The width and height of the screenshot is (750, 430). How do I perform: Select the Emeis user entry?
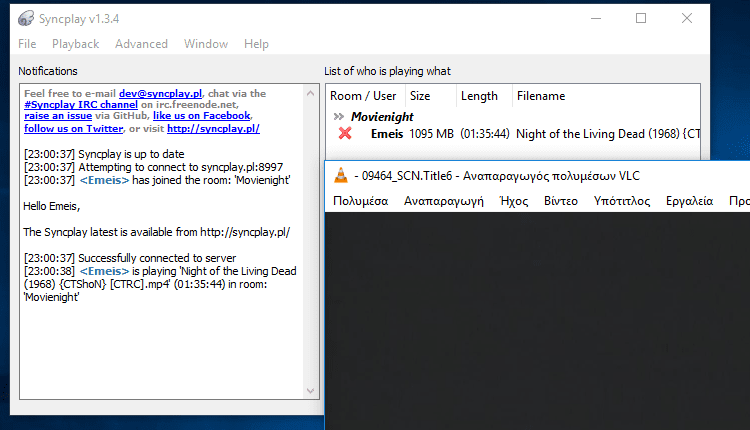[x=387, y=134]
